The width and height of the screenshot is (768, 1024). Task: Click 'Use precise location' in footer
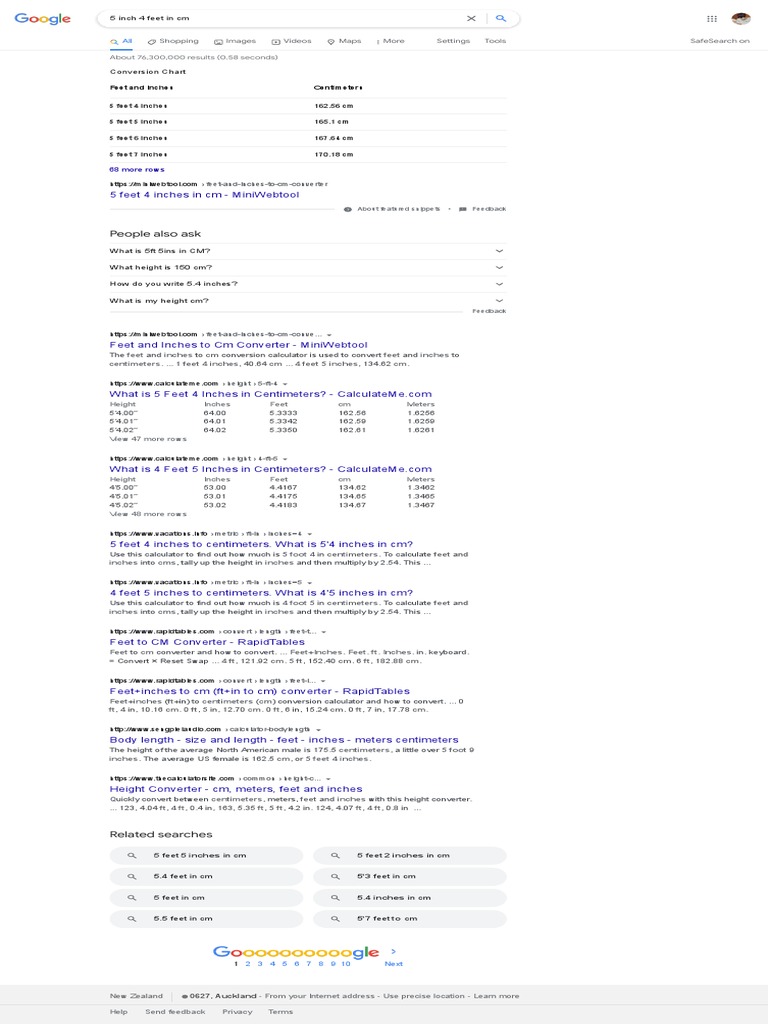pos(424,997)
